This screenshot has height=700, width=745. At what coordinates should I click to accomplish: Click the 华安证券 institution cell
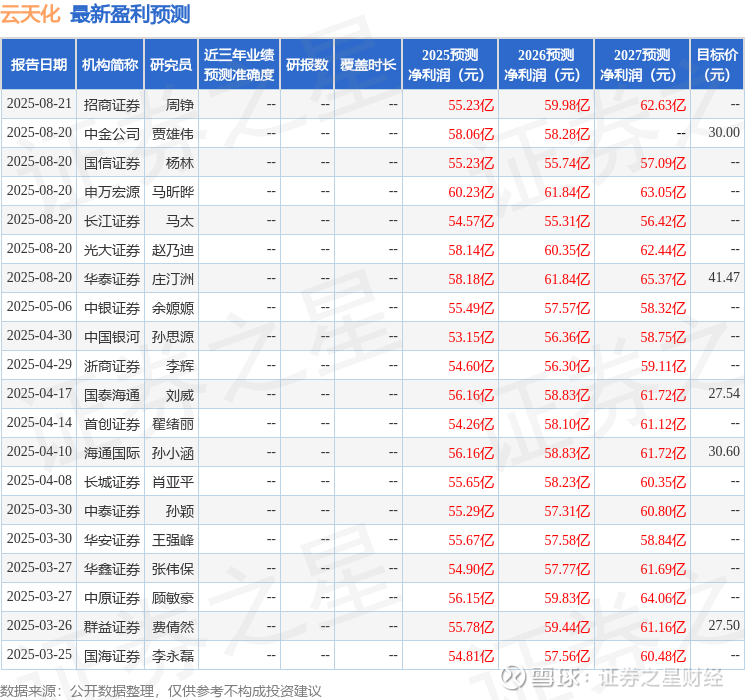pos(112,539)
